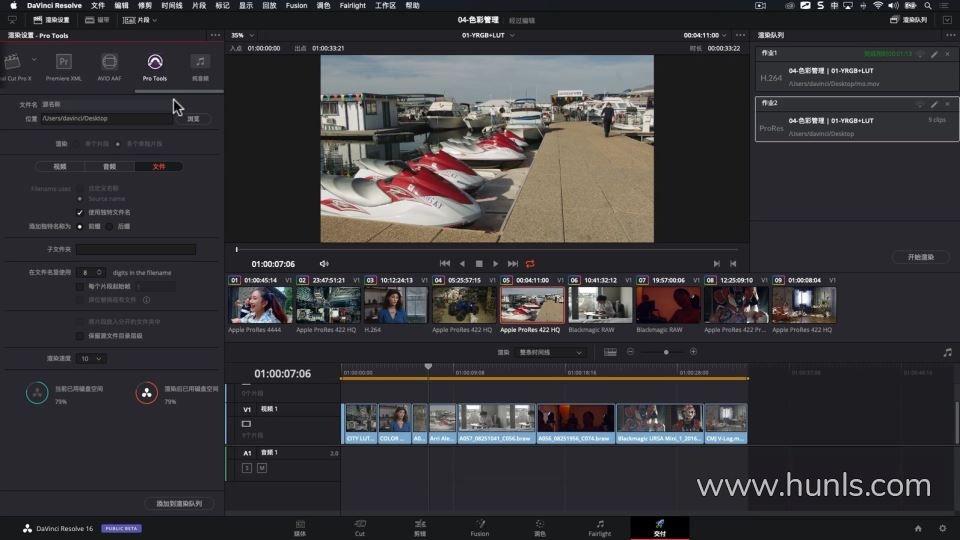
Task: Mute audio track A1 with M button
Action: 262,468
